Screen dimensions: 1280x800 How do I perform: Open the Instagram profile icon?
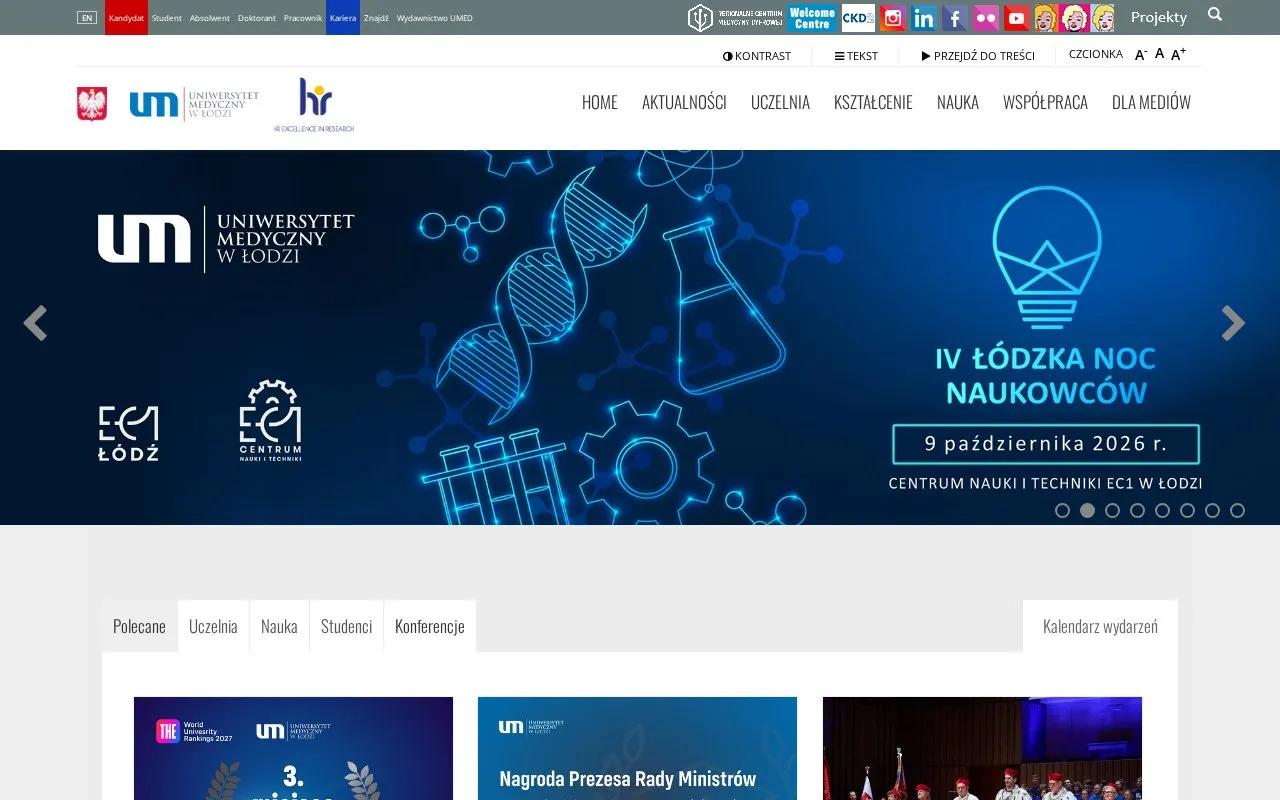pyautogui.click(x=893, y=18)
